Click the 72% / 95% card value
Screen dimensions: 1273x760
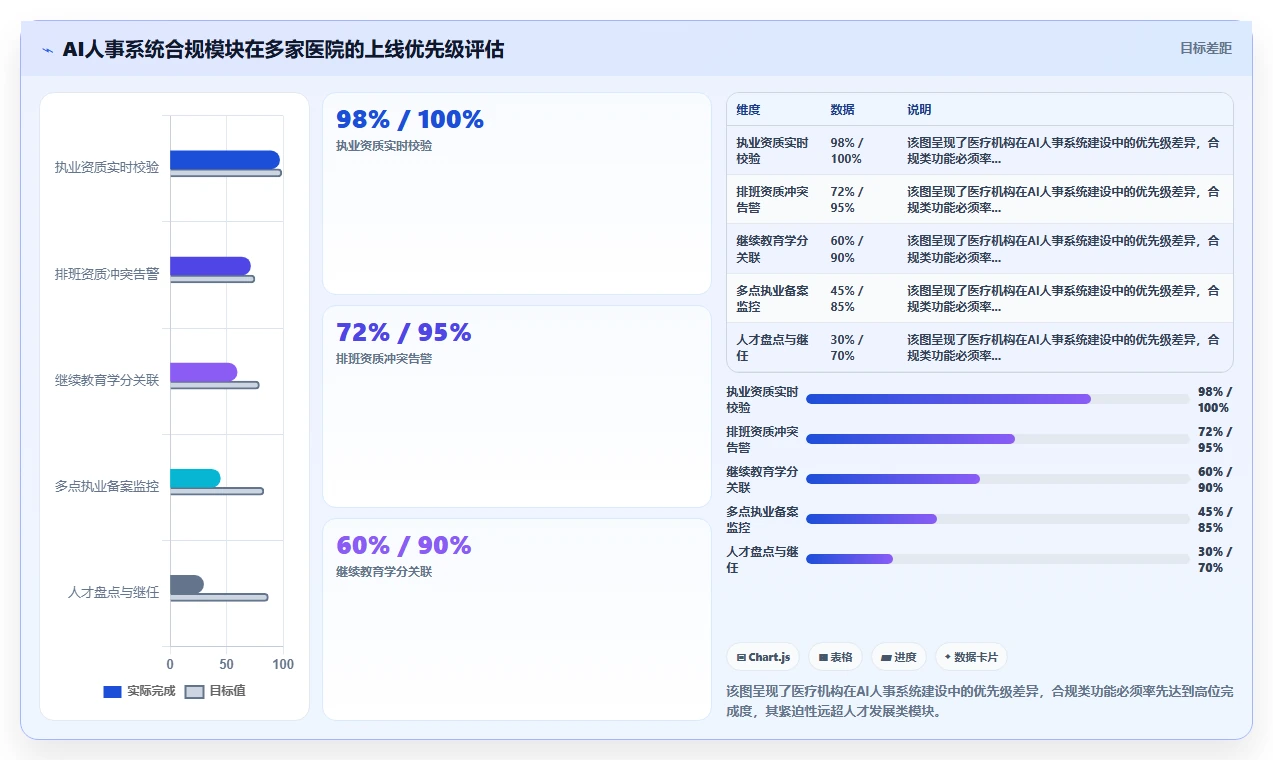tap(404, 333)
